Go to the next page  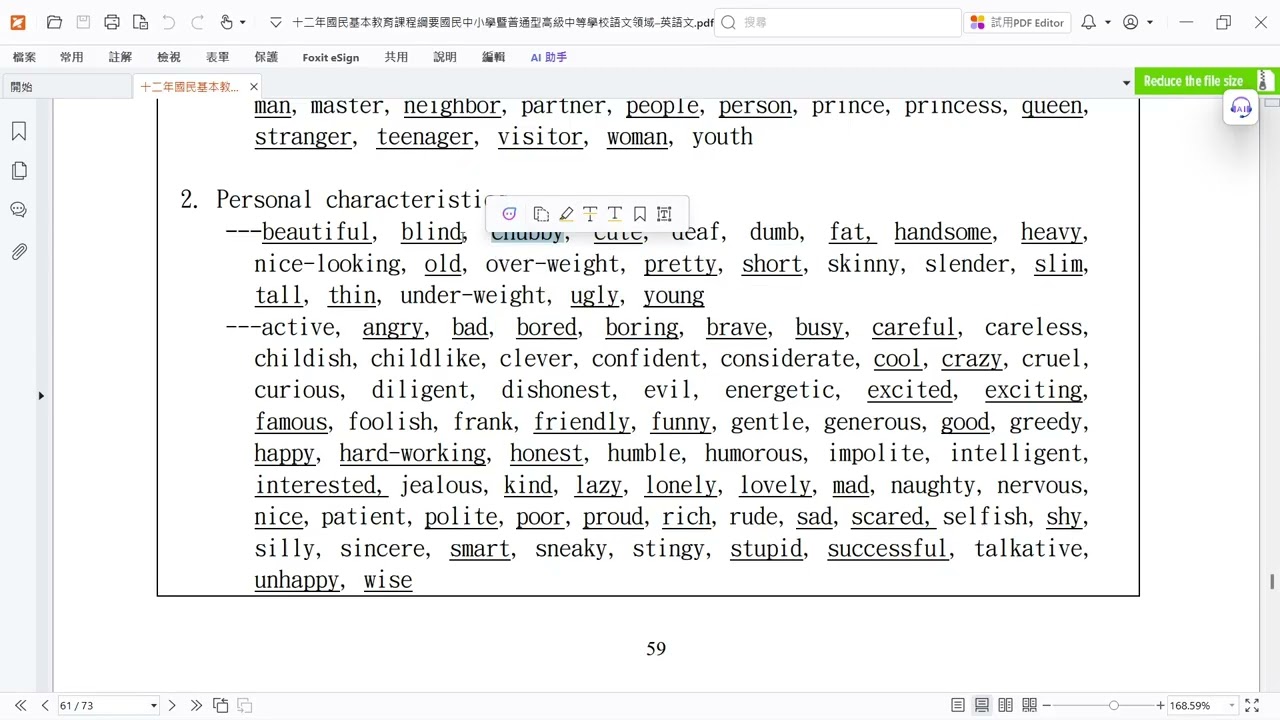pos(171,705)
